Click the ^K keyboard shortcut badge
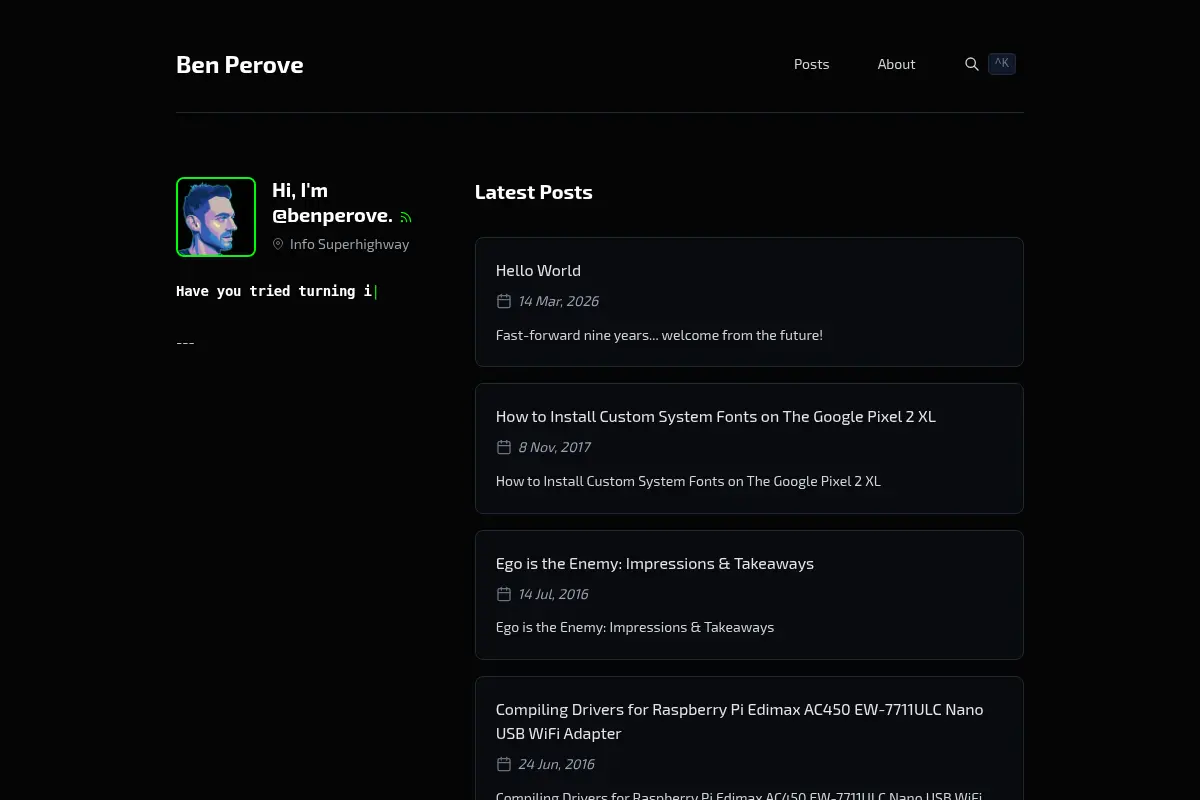This screenshot has width=1200, height=800. coord(1002,64)
